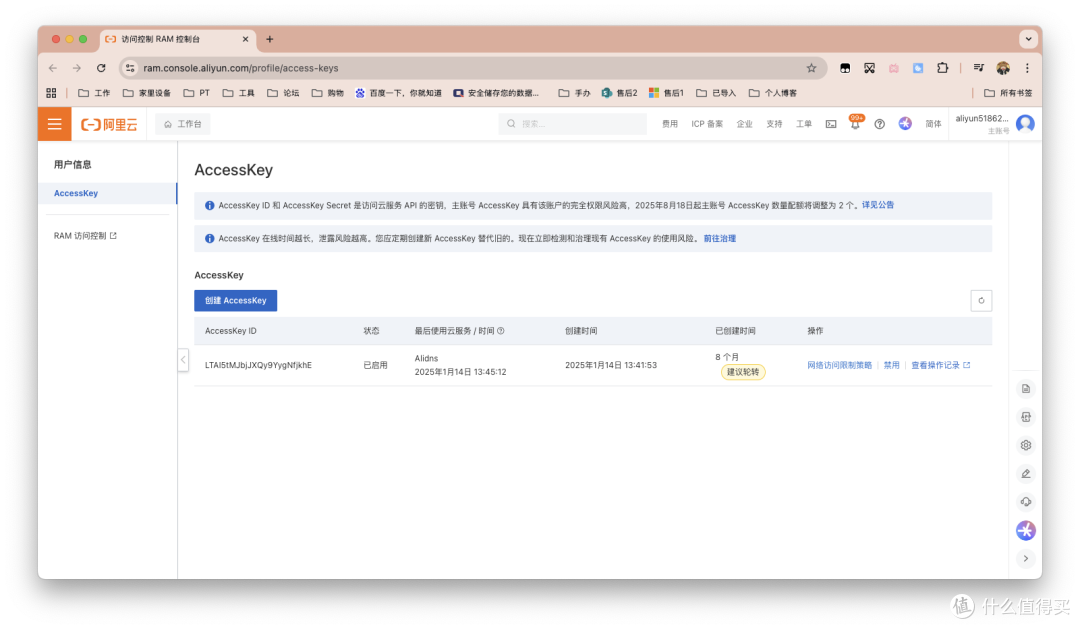Click the help question mark icon
The image size is (1080, 629).
[880, 124]
